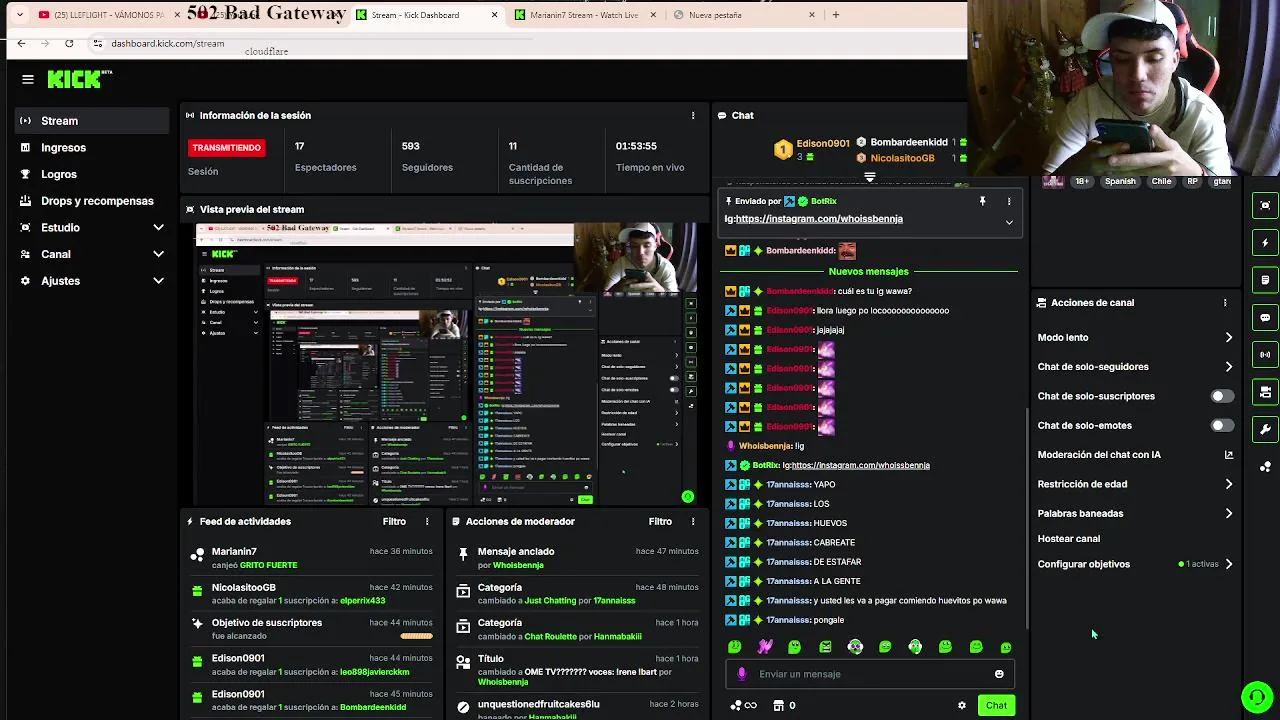
Task: Open Modo lento settings arrow
Action: click(1229, 337)
